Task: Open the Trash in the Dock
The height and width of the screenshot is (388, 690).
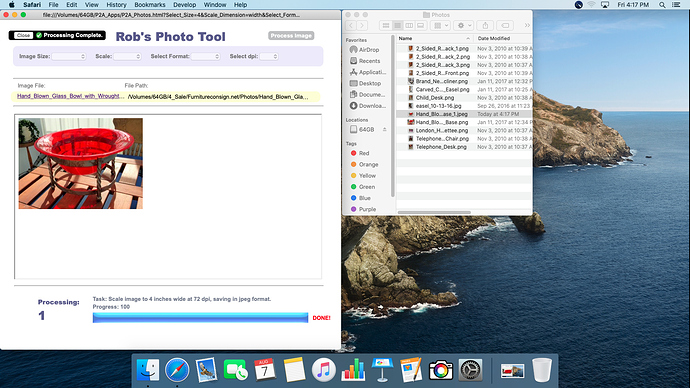Action: (x=541, y=370)
